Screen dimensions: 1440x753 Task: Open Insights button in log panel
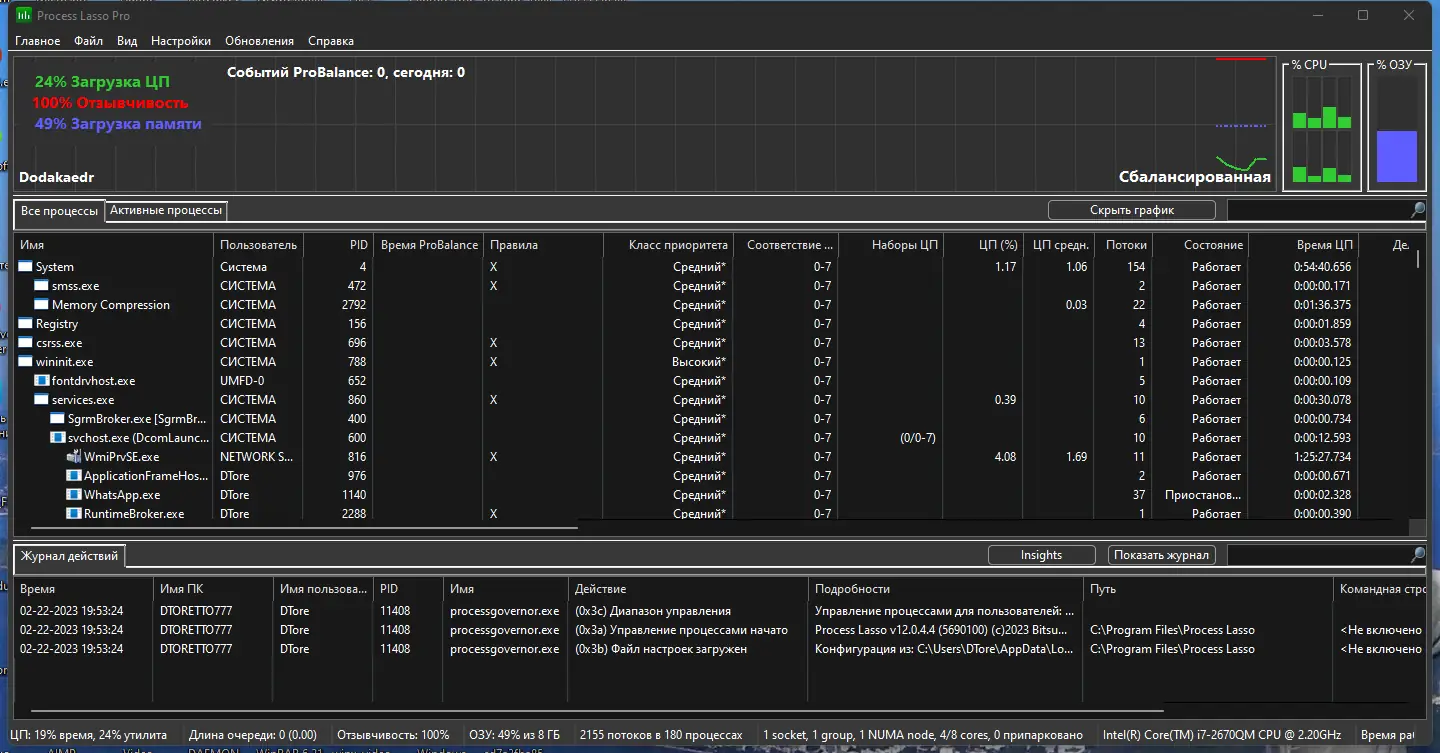click(x=1041, y=555)
